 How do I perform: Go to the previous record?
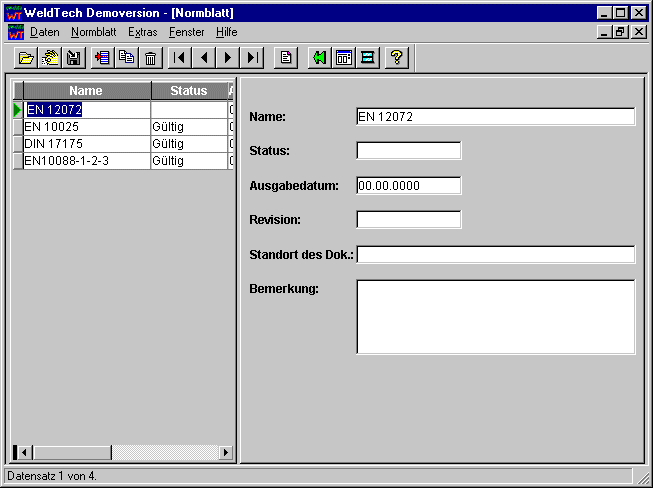(x=204, y=58)
